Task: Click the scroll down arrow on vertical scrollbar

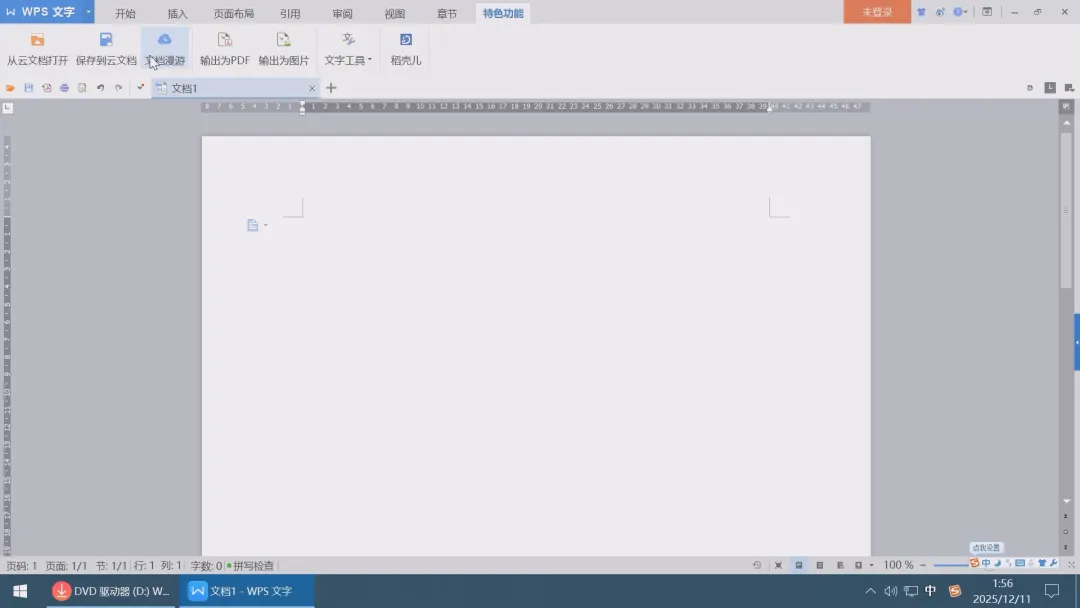Action: (x=1066, y=501)
